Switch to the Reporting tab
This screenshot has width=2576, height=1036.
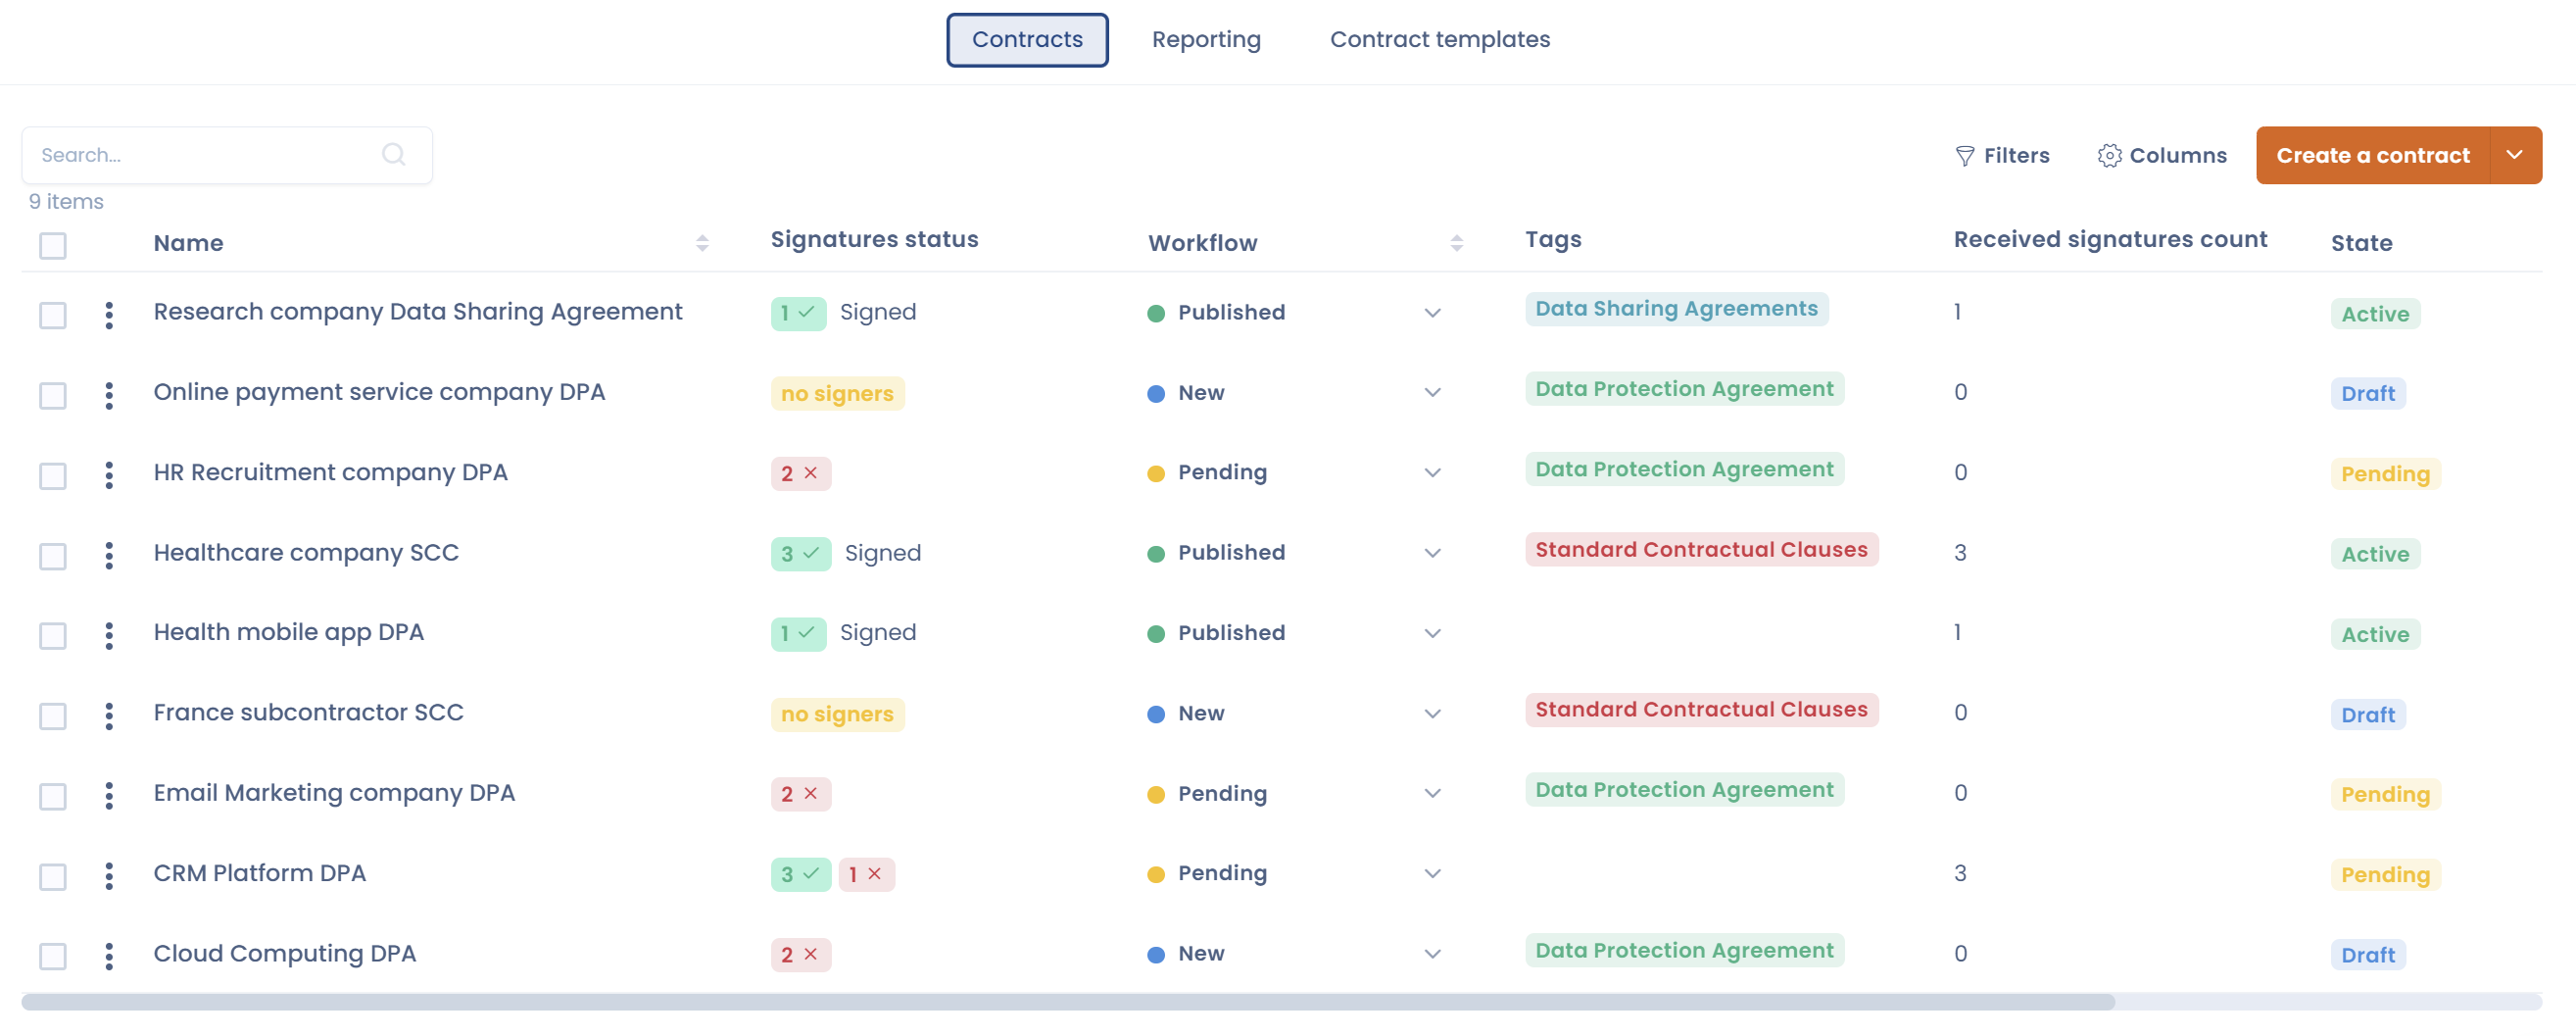click(1205, 40)
